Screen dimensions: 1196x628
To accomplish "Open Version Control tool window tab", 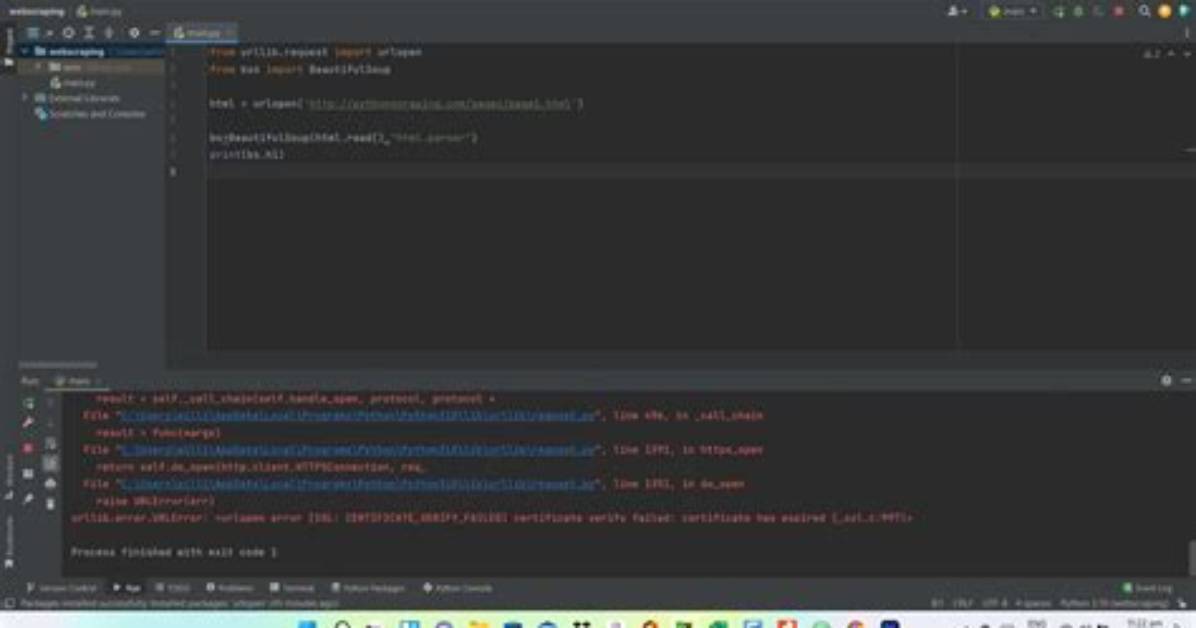I will pos(61,588).
